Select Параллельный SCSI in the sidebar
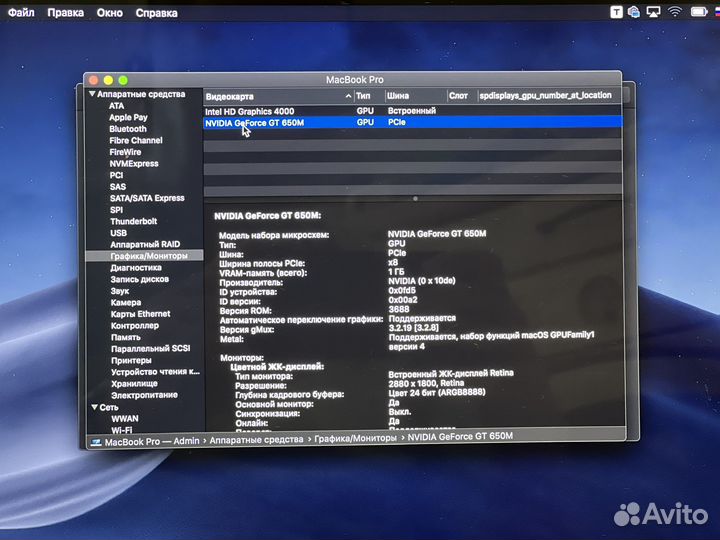 click(x=151, y=349)
